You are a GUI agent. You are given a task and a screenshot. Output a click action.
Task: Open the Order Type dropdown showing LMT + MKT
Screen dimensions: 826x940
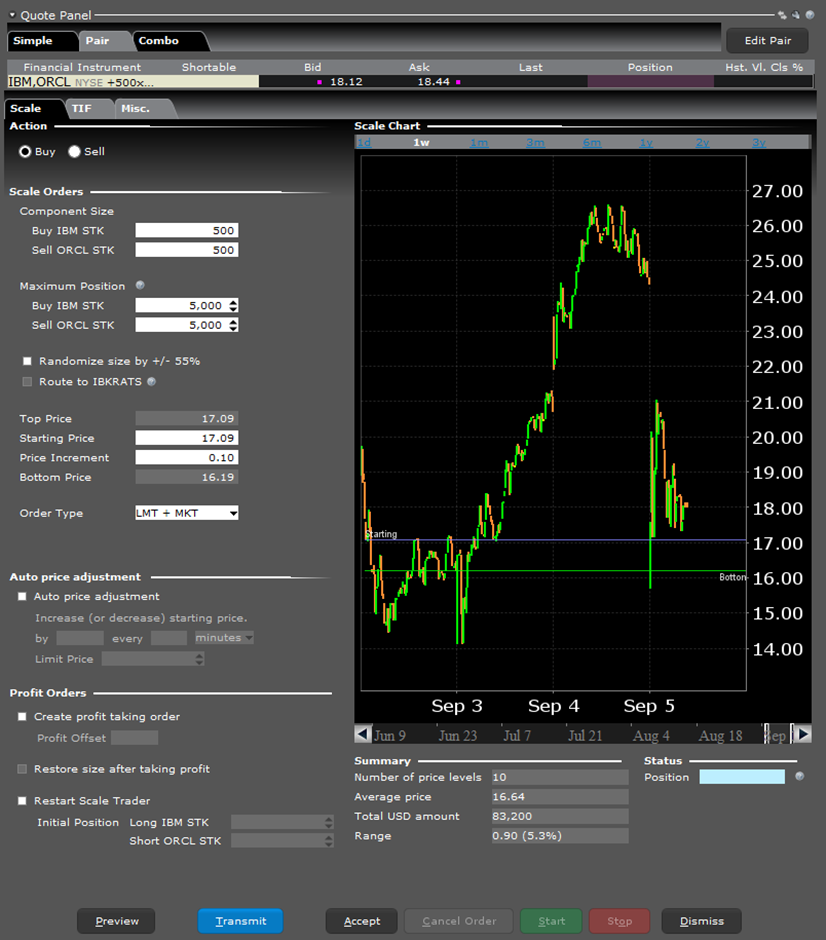tap(186, 513)
